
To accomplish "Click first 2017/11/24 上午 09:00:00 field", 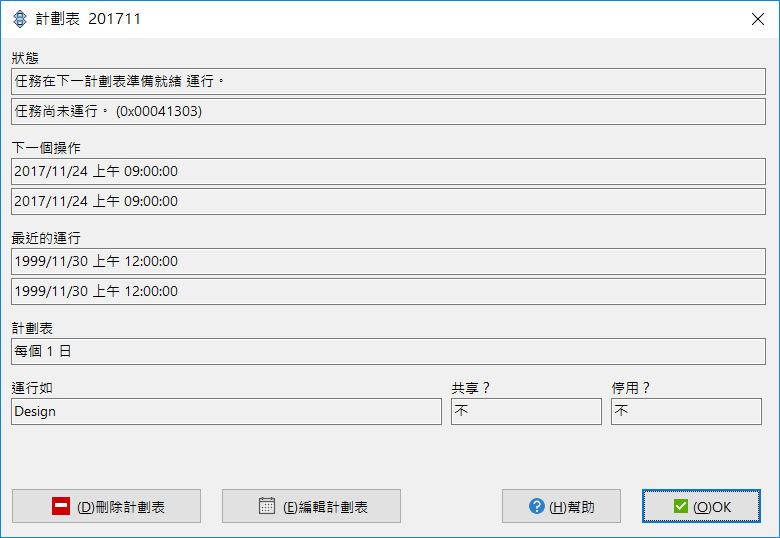I will click(x=388, y=172).
